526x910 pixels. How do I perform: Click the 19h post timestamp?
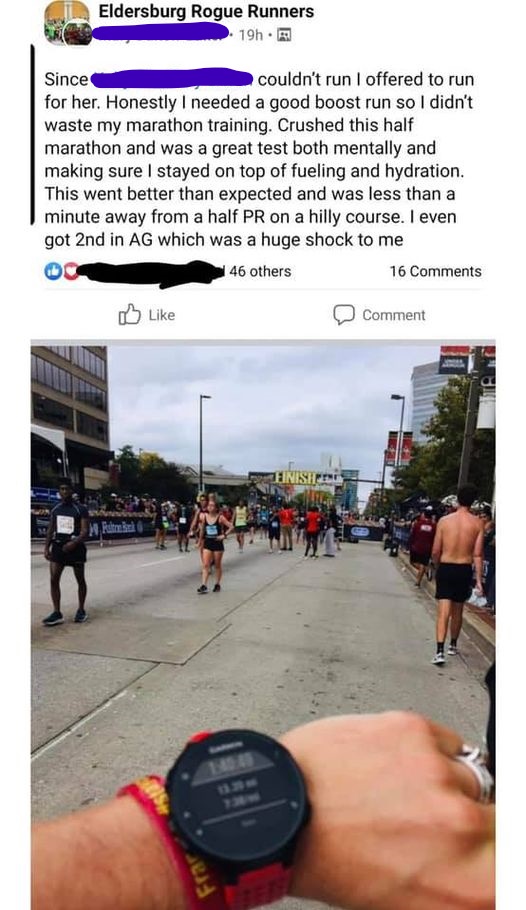tap(251, 35)
